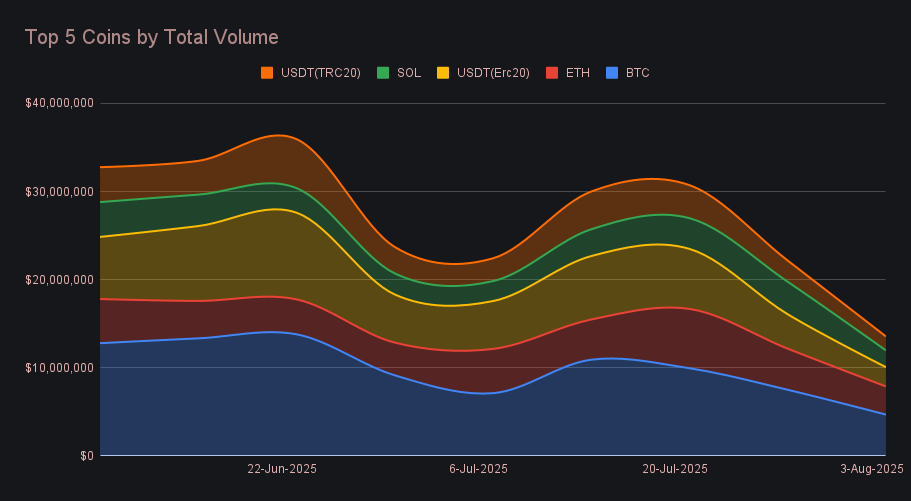Click the blue BTC legend swatch
911x501 pixels.
[x=612, y=73]
